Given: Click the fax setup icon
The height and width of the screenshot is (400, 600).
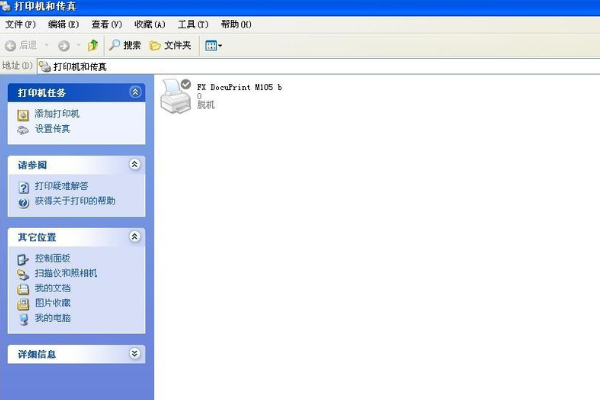Looking at the screenshot, I should click(x=23, y=131).
